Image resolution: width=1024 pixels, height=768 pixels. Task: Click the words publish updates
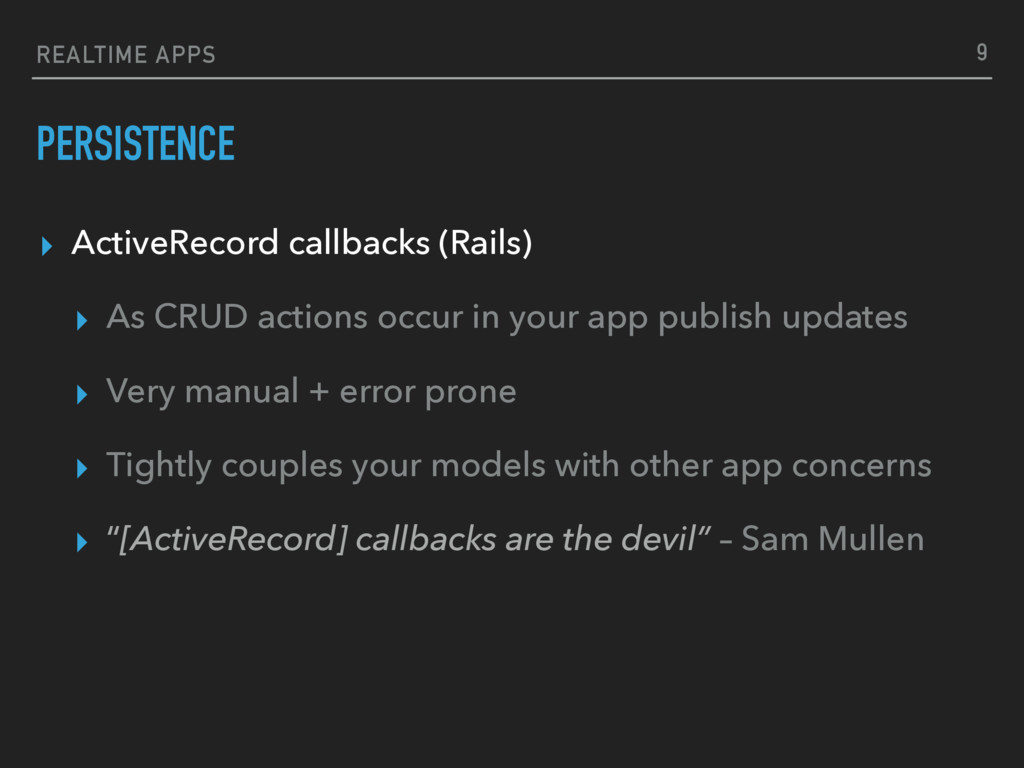782,317
